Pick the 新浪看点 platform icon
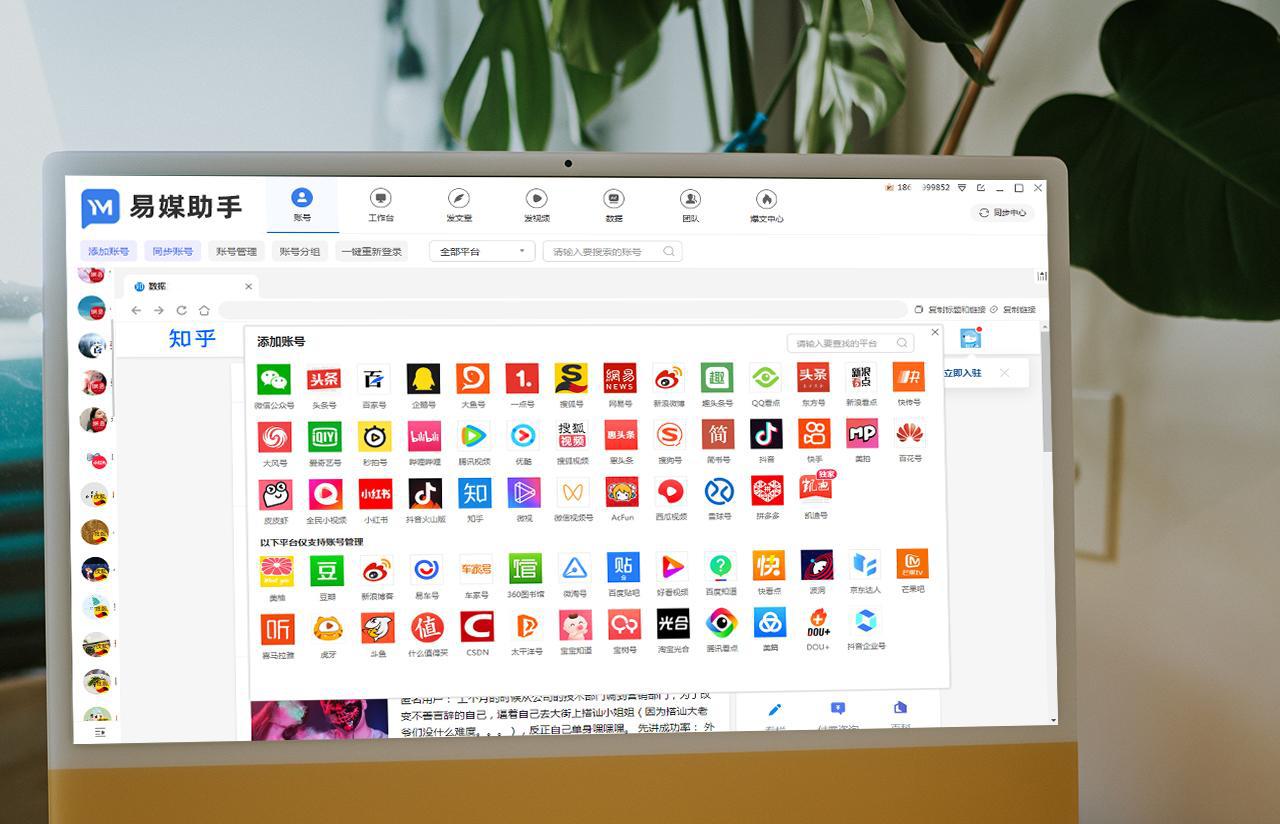1280x824 pixels. coord(861,377)
